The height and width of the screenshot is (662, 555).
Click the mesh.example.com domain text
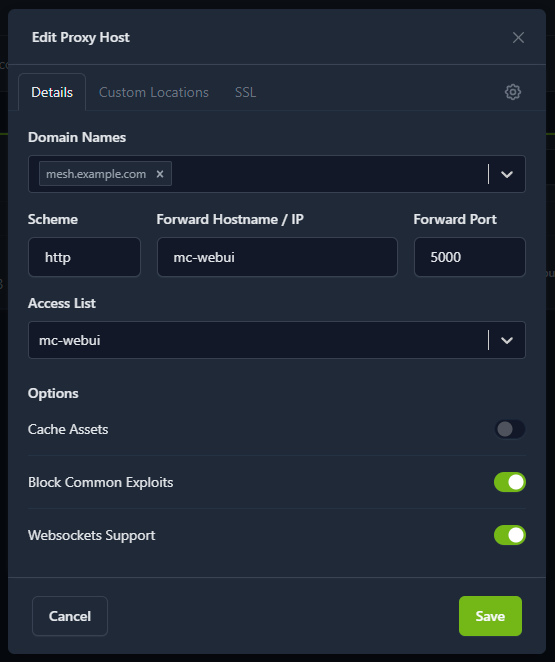(x=96, y=174)
